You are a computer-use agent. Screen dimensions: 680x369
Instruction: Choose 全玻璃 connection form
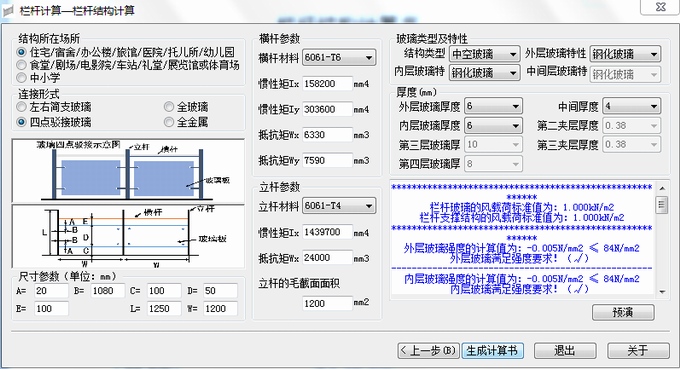tap(169, 107)
